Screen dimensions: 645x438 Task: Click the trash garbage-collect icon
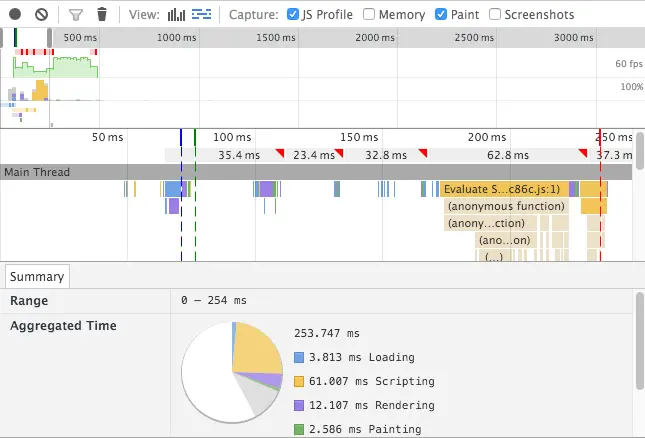coord(102,14)
